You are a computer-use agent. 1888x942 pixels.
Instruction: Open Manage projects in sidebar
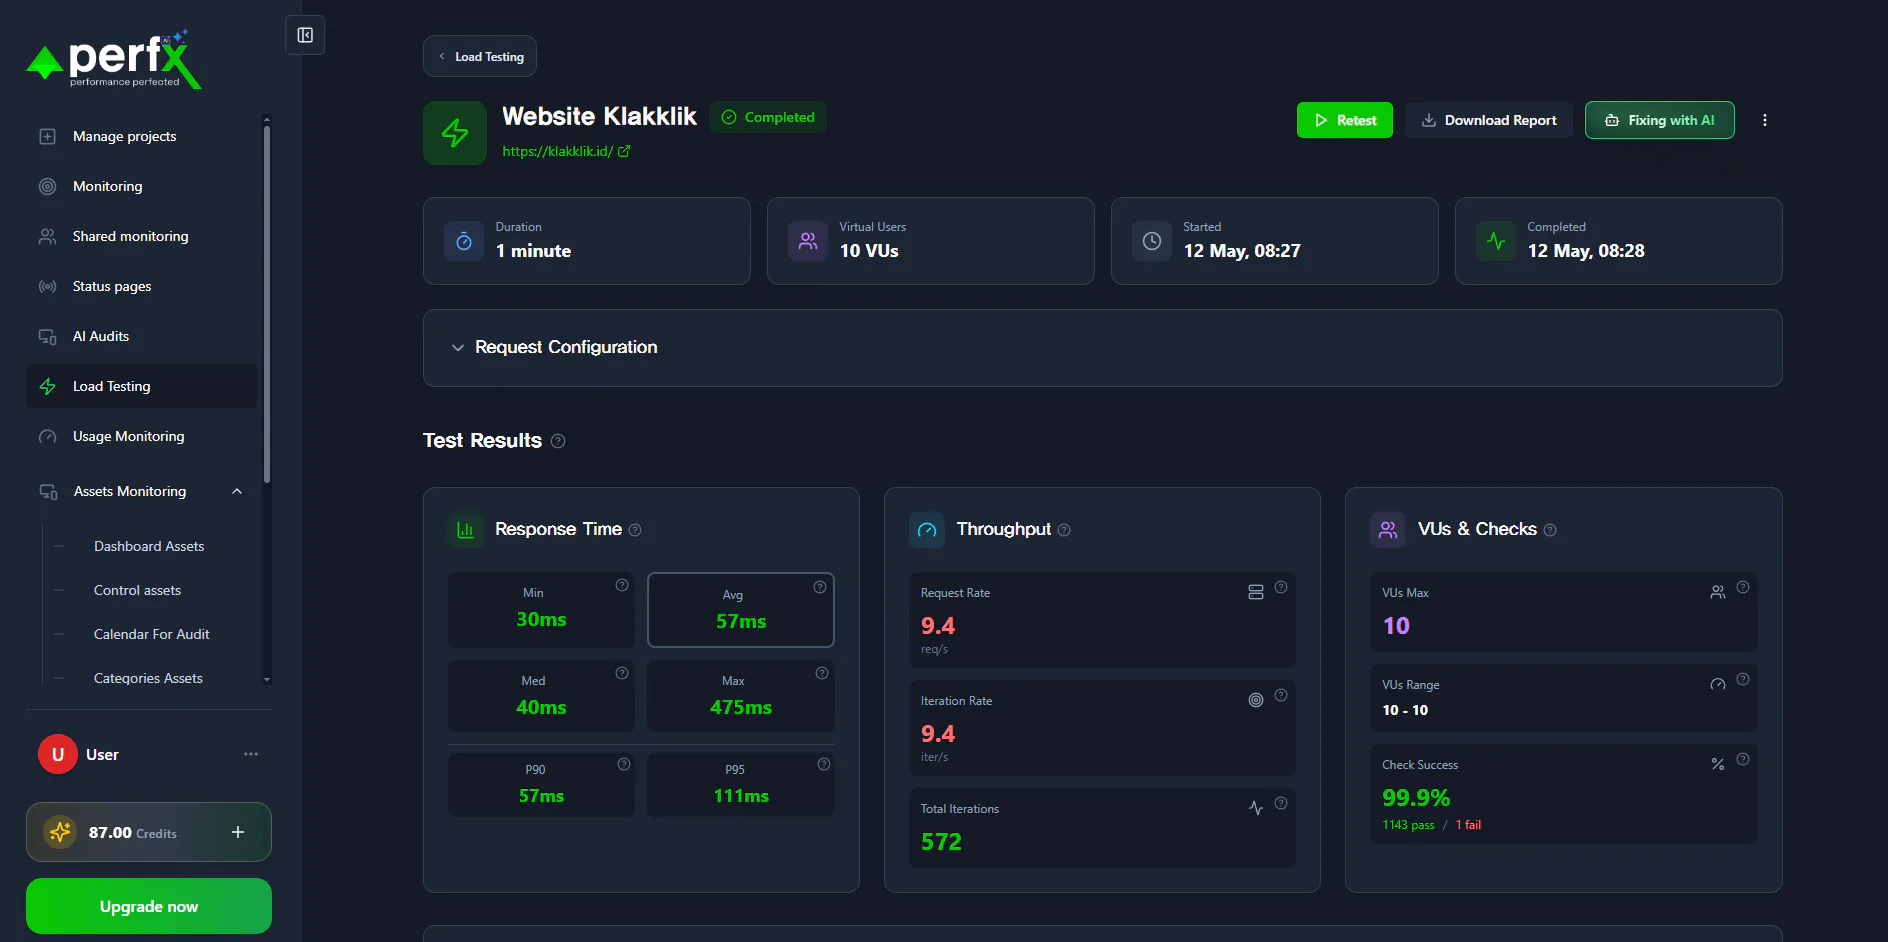pos(142,136)
